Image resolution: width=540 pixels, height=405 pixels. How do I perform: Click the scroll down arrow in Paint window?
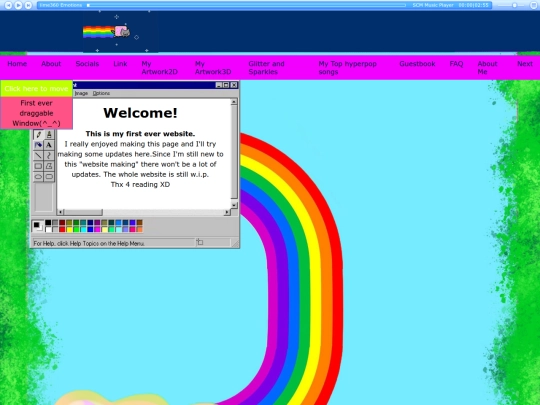pyautogui.click(x=234, y=205)
